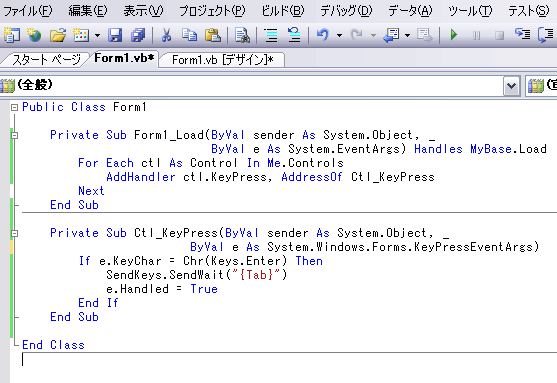Uncomment the selected lines icon
The height and width of the screenshot is (383, 557).
(294, 35)
